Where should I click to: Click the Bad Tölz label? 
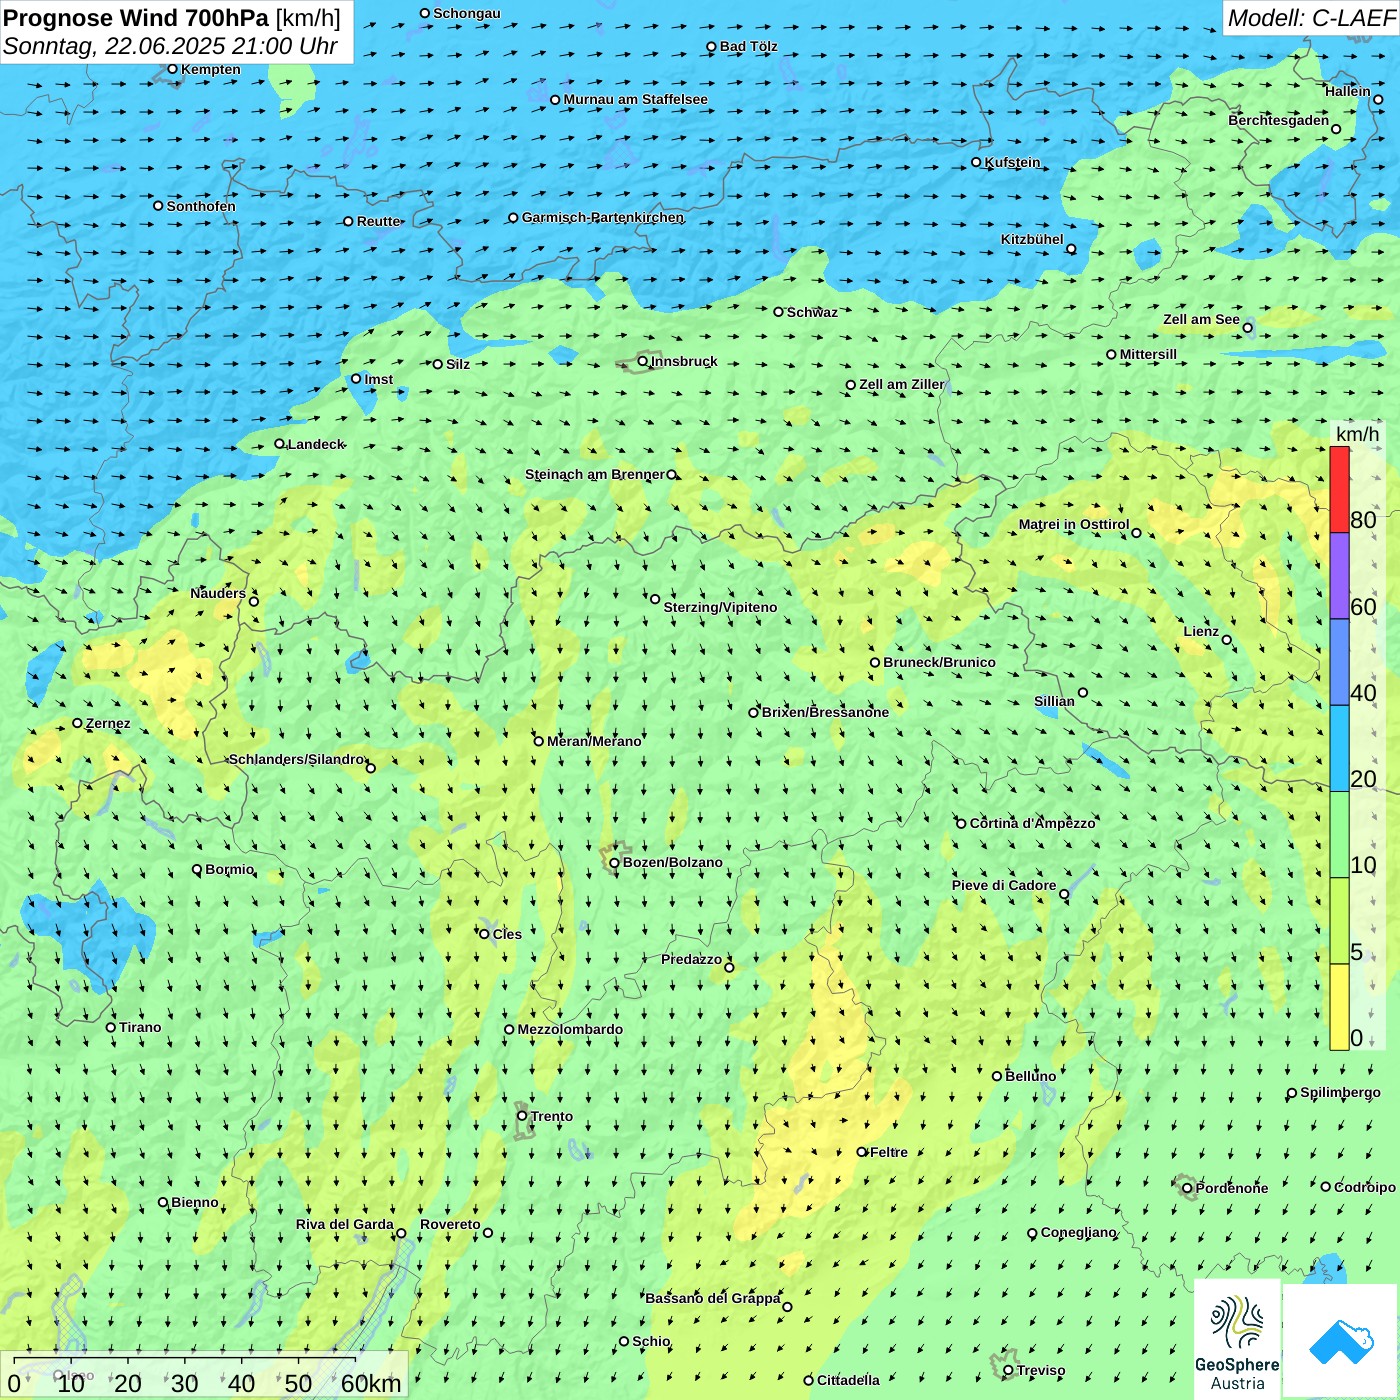748,46
